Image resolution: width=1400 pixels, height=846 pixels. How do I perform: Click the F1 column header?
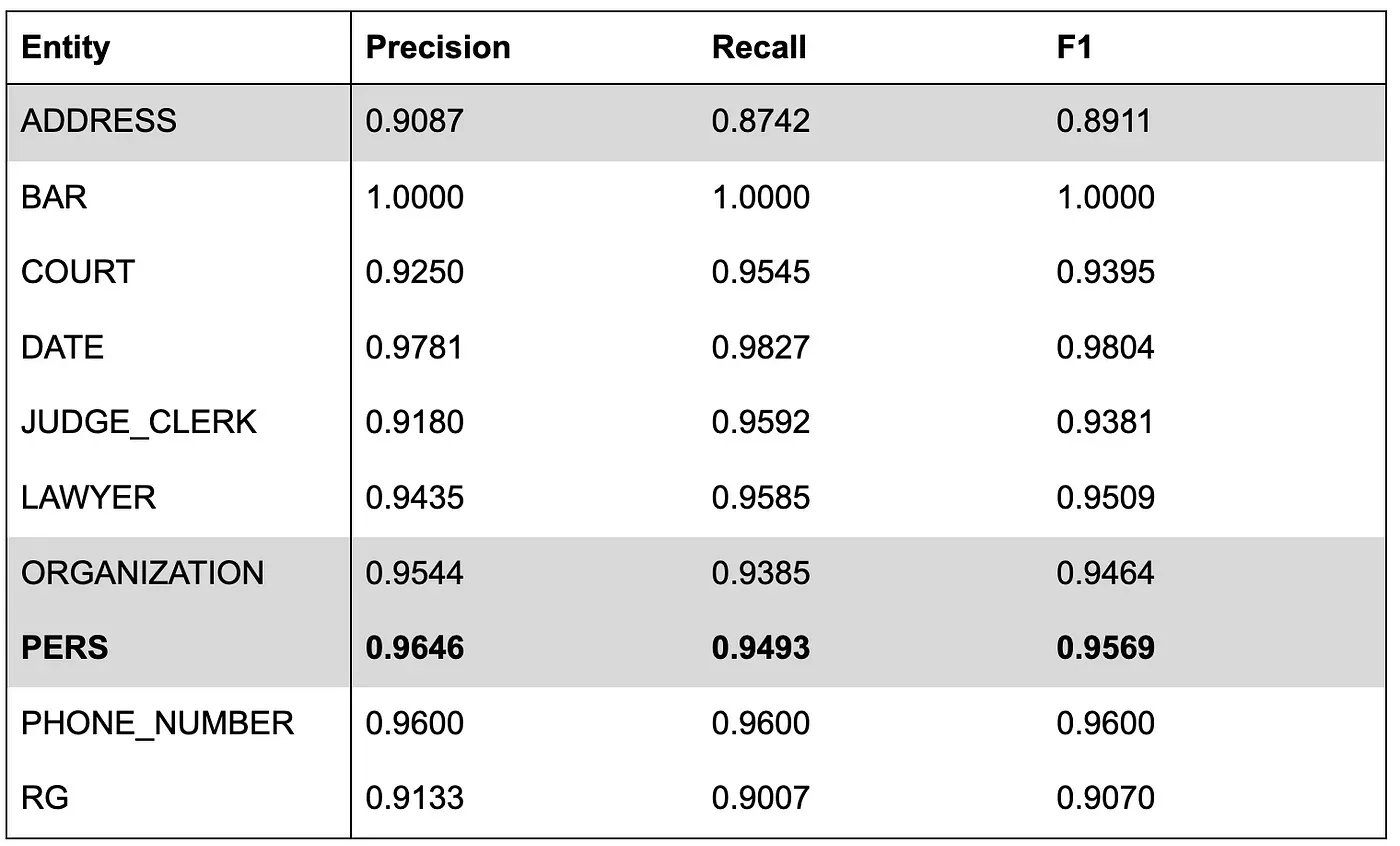1074,48
